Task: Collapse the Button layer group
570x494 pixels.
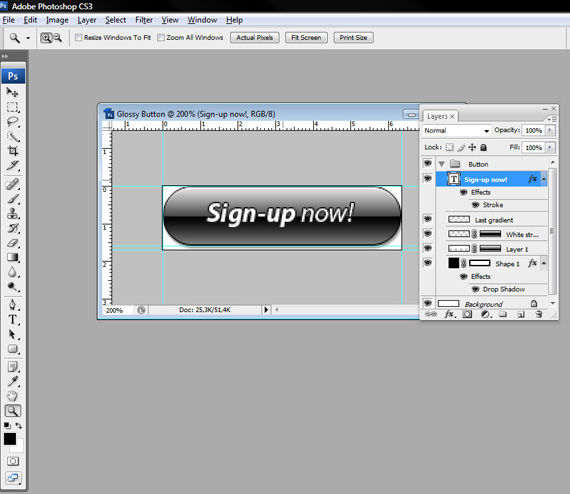Action: (x=442, y=164)
